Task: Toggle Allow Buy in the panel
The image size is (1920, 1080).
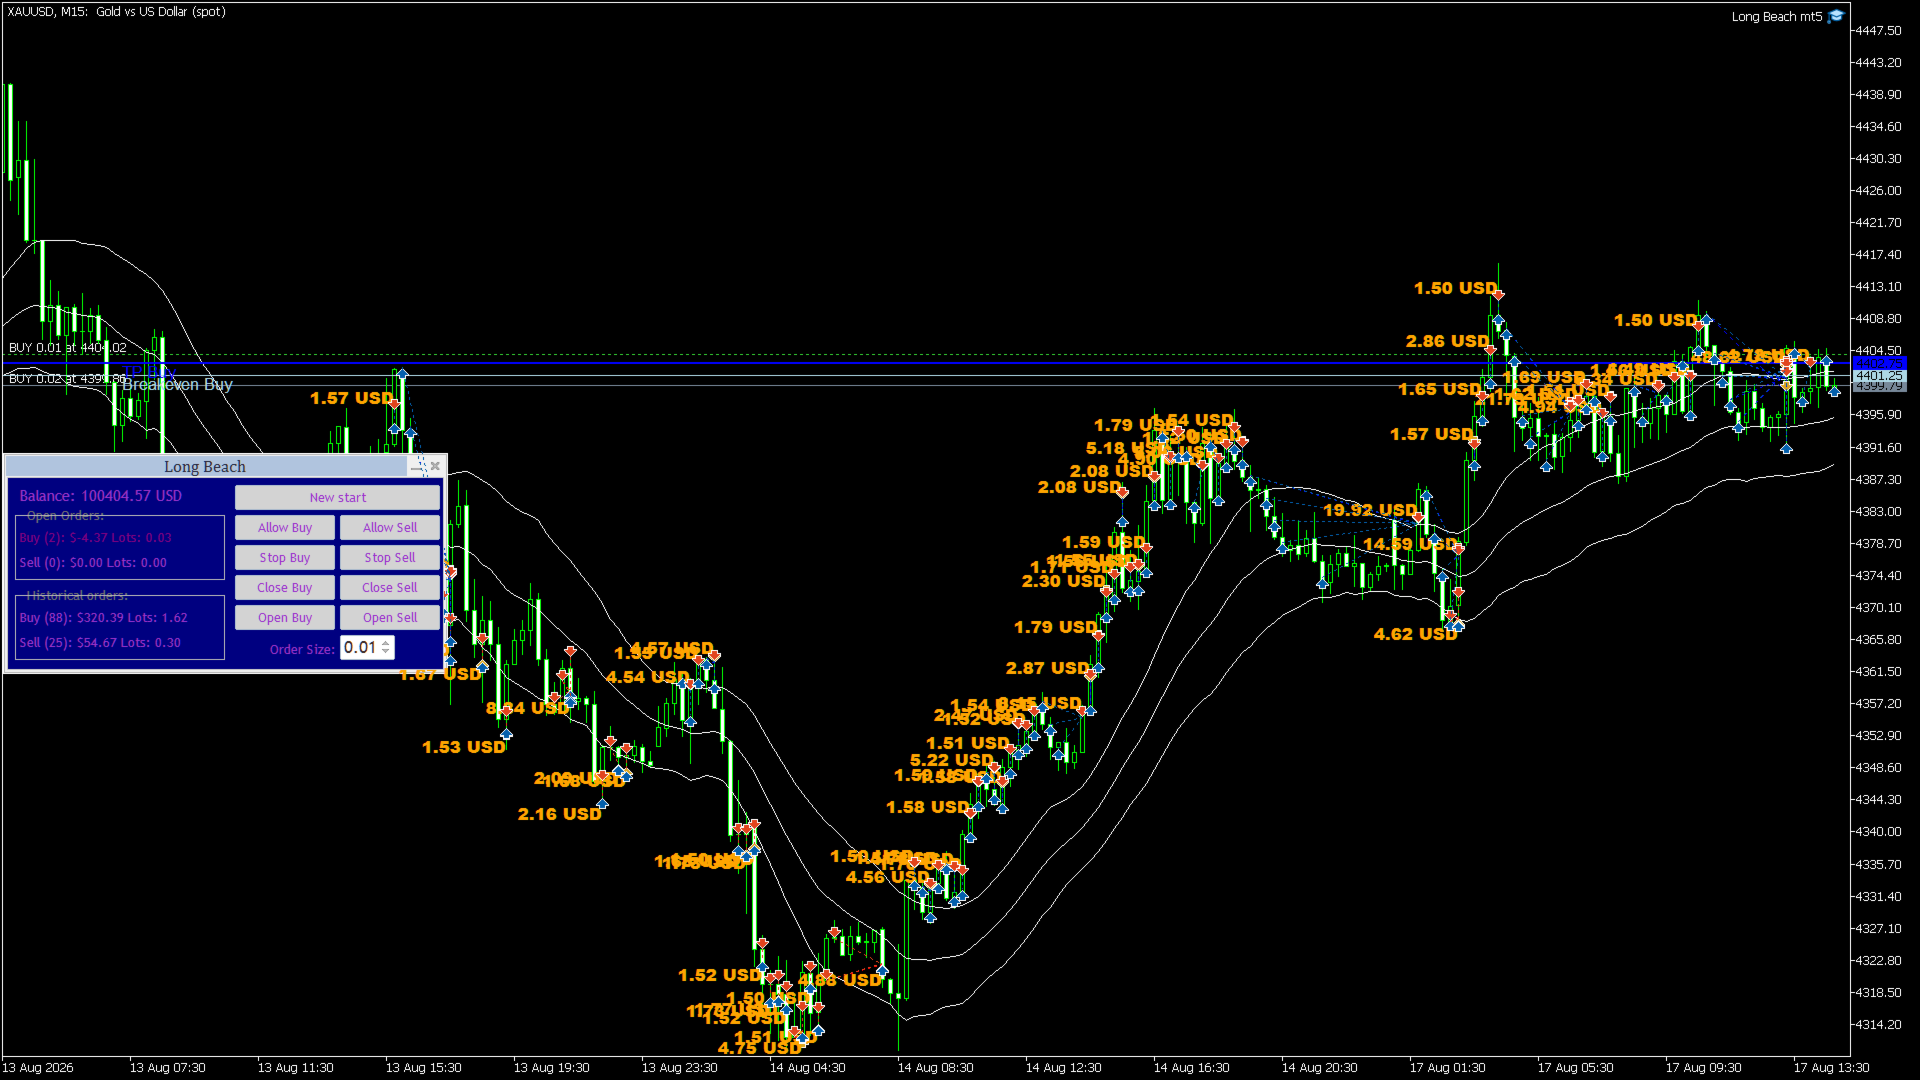Action: [x=285, y=527]
